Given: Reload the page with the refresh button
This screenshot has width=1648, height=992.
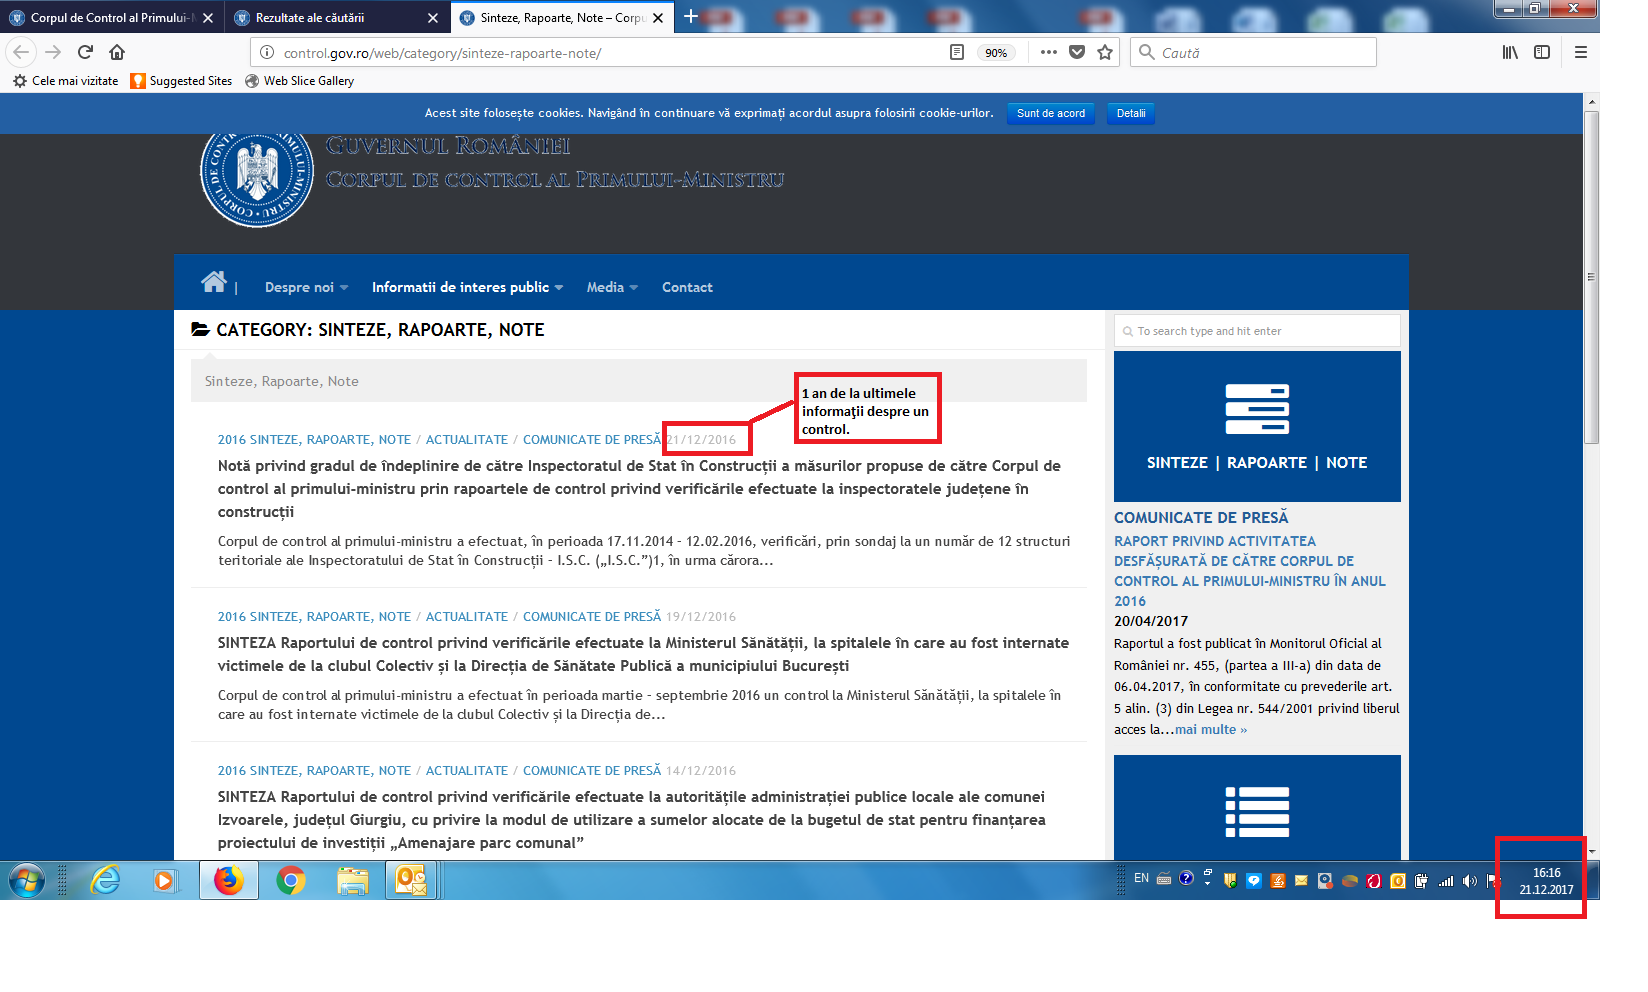Looking at the screenshot, I should (x=86, y=52).
